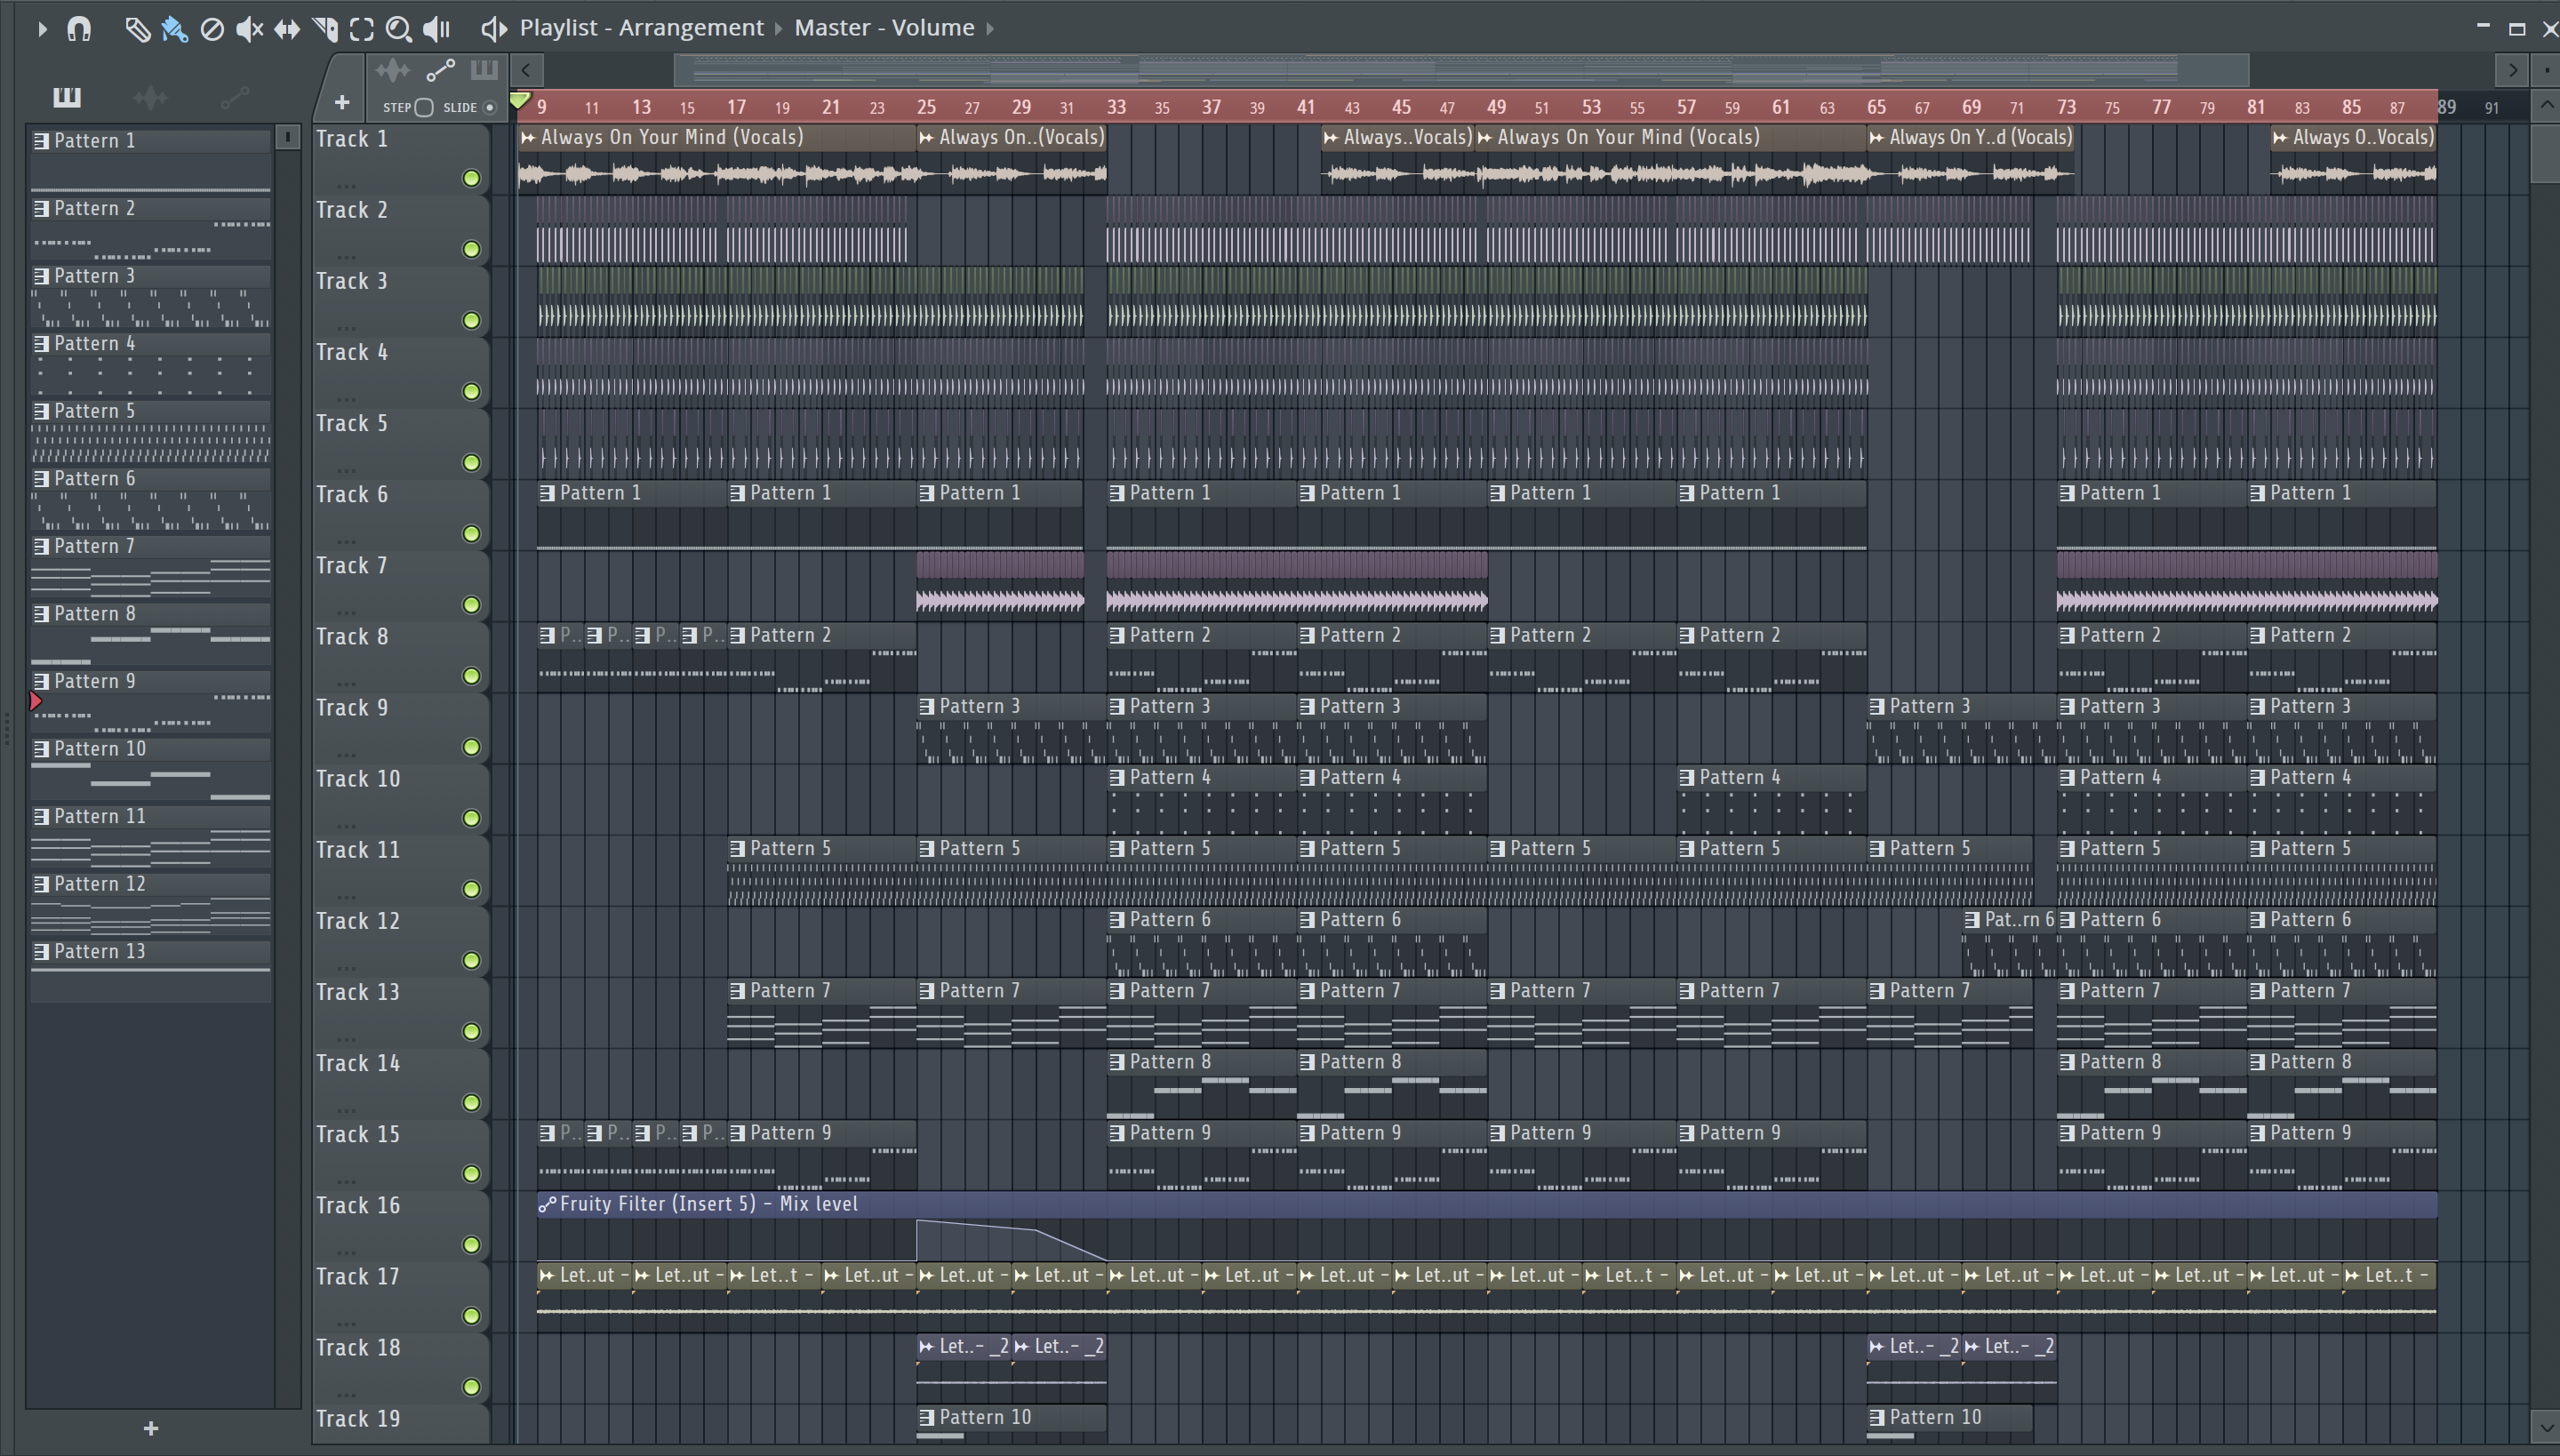The height and width of the screenshot is (1456, 2560).
Task: Add a new track with the plus button
Action: (x=342, y=102)
